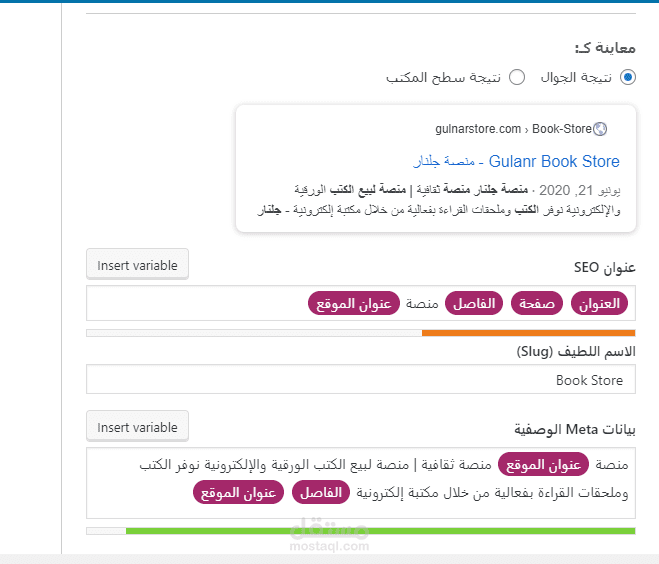Select the صفحة variable tag in SEO title

(x=538, y=303)
